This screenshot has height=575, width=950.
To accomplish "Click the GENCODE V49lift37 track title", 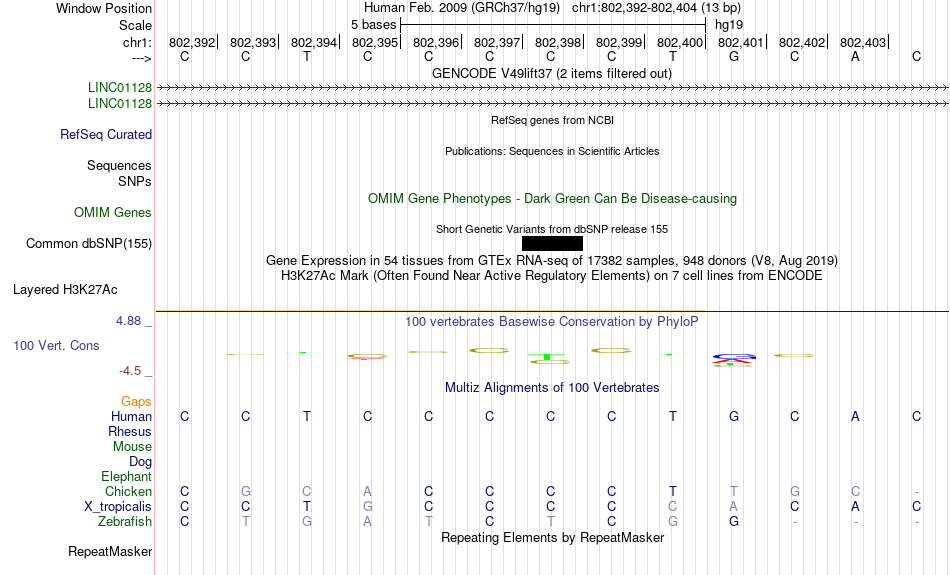I will click(x=551, y=73).
